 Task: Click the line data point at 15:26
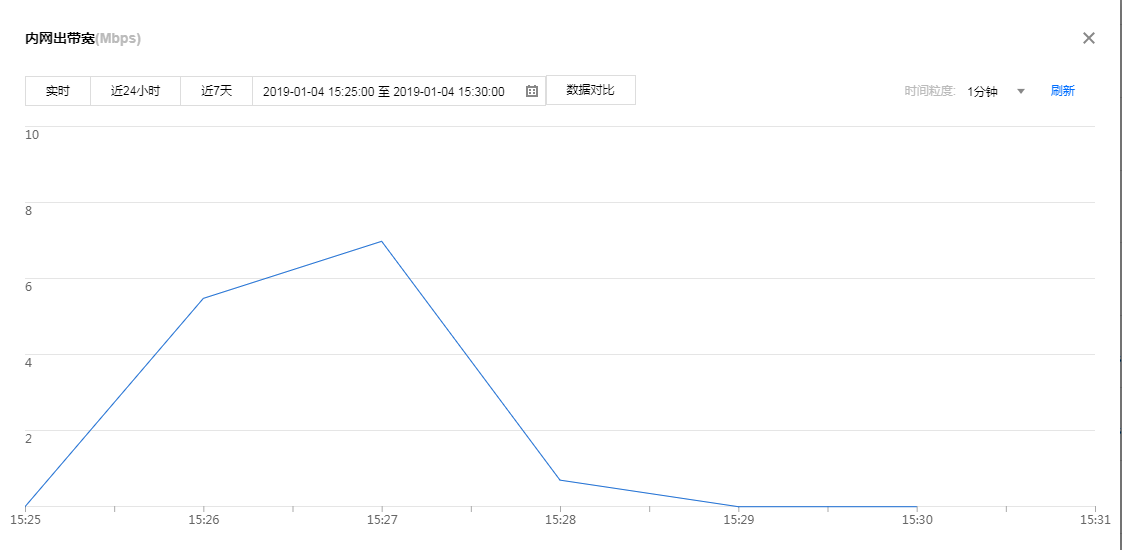point(203,298)
